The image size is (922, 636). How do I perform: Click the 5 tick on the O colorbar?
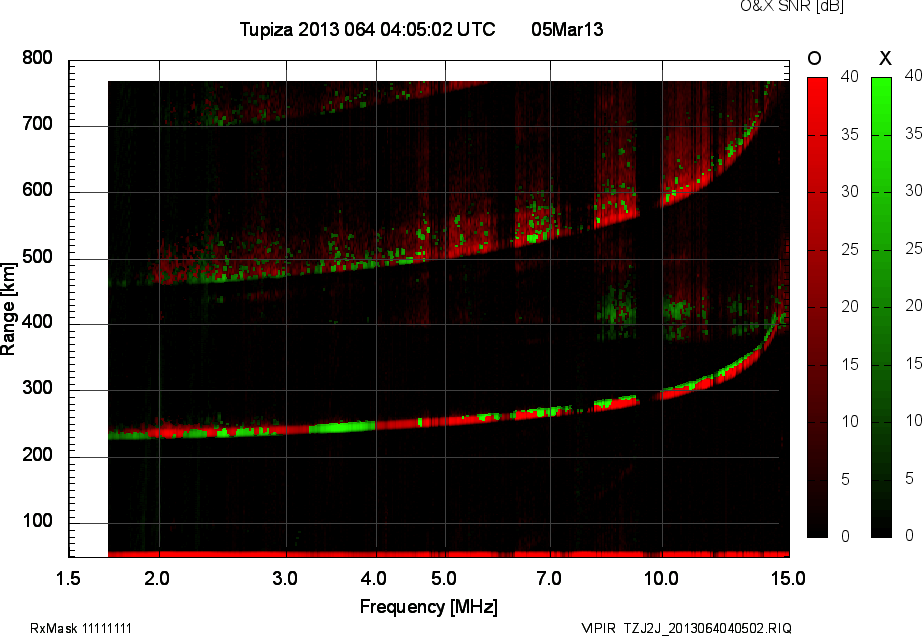tap(846, 480)
